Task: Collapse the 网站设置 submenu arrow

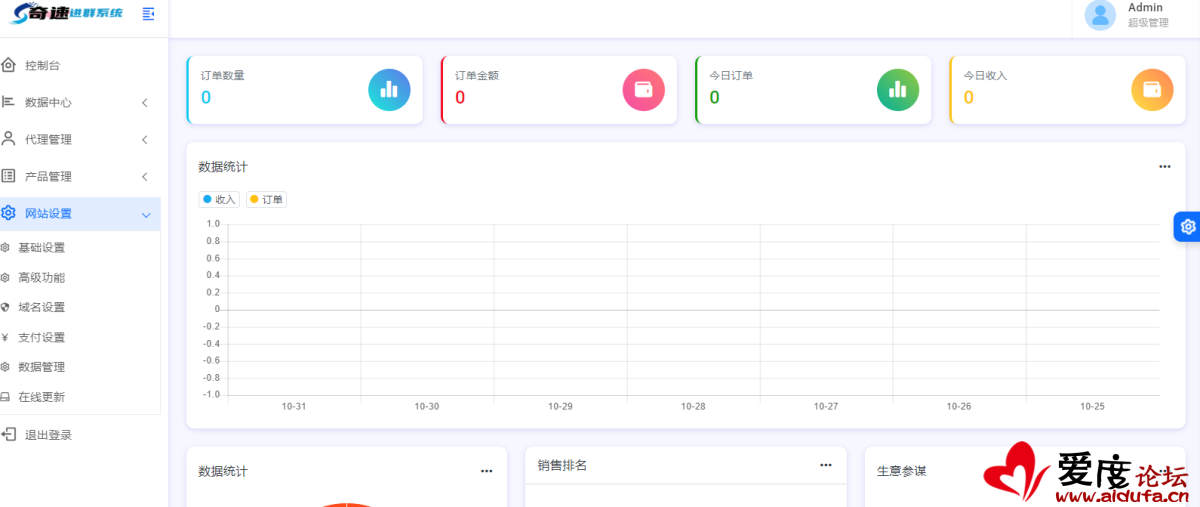Action: 145,214
